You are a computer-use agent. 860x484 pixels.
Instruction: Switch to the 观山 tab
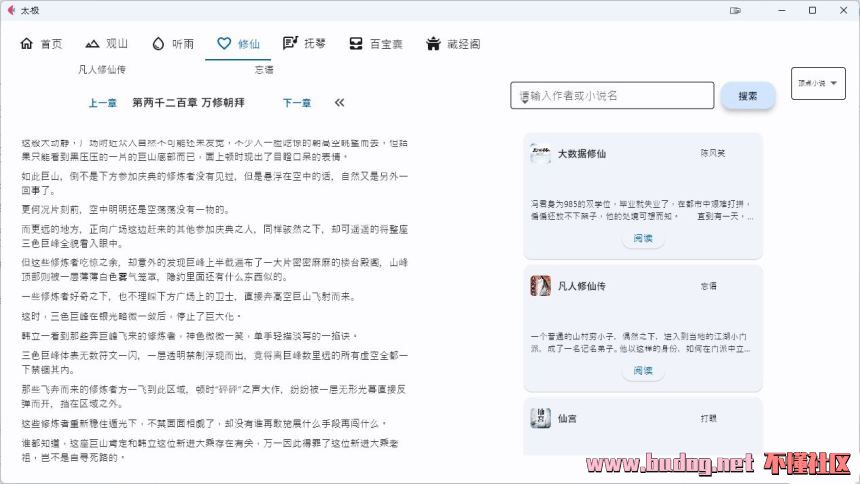107,44
